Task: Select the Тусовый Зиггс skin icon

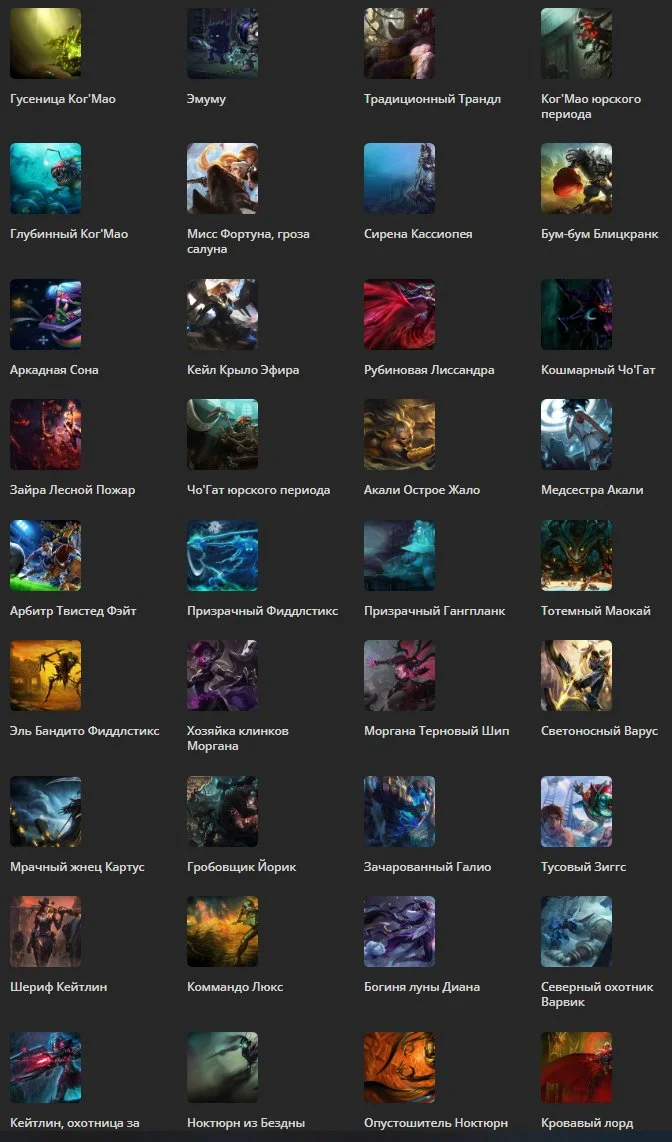Action: 576,811
